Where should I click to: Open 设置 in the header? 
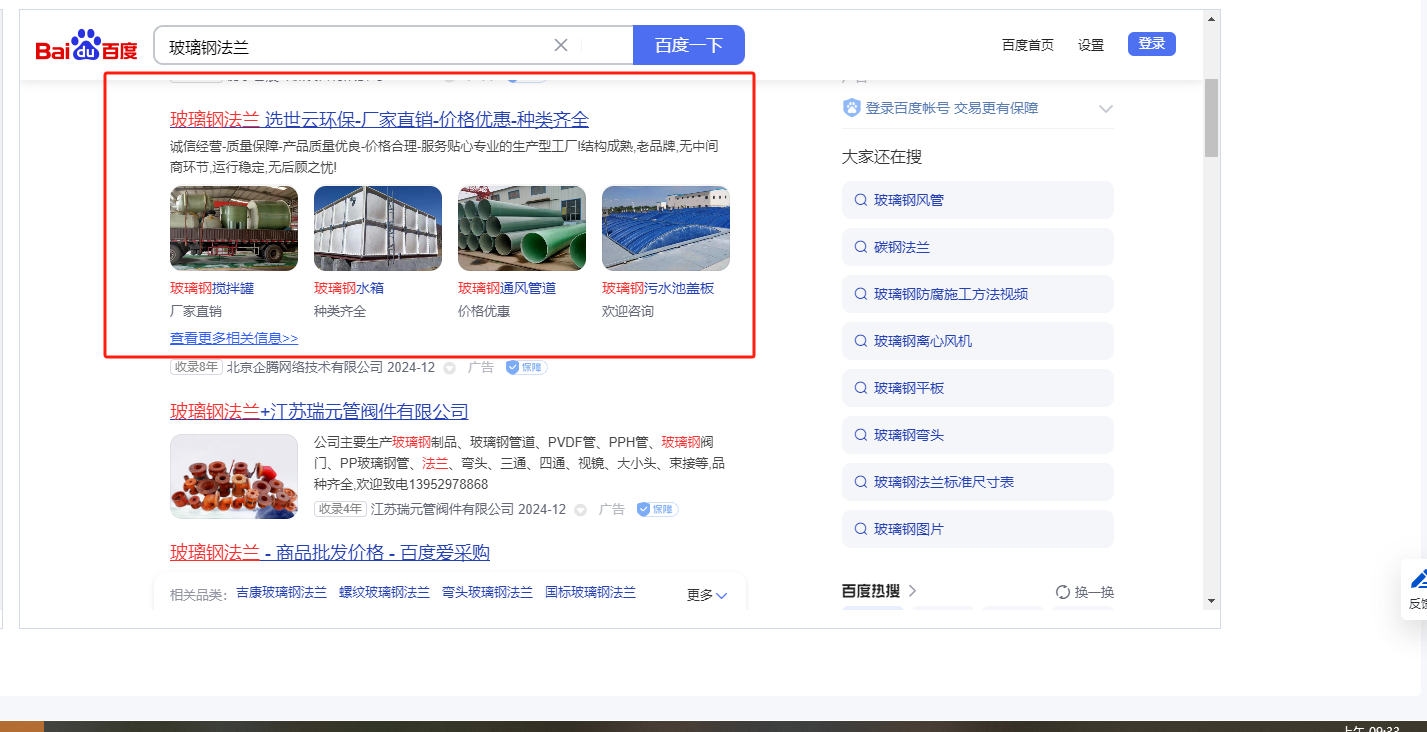tap(1091, 45)
